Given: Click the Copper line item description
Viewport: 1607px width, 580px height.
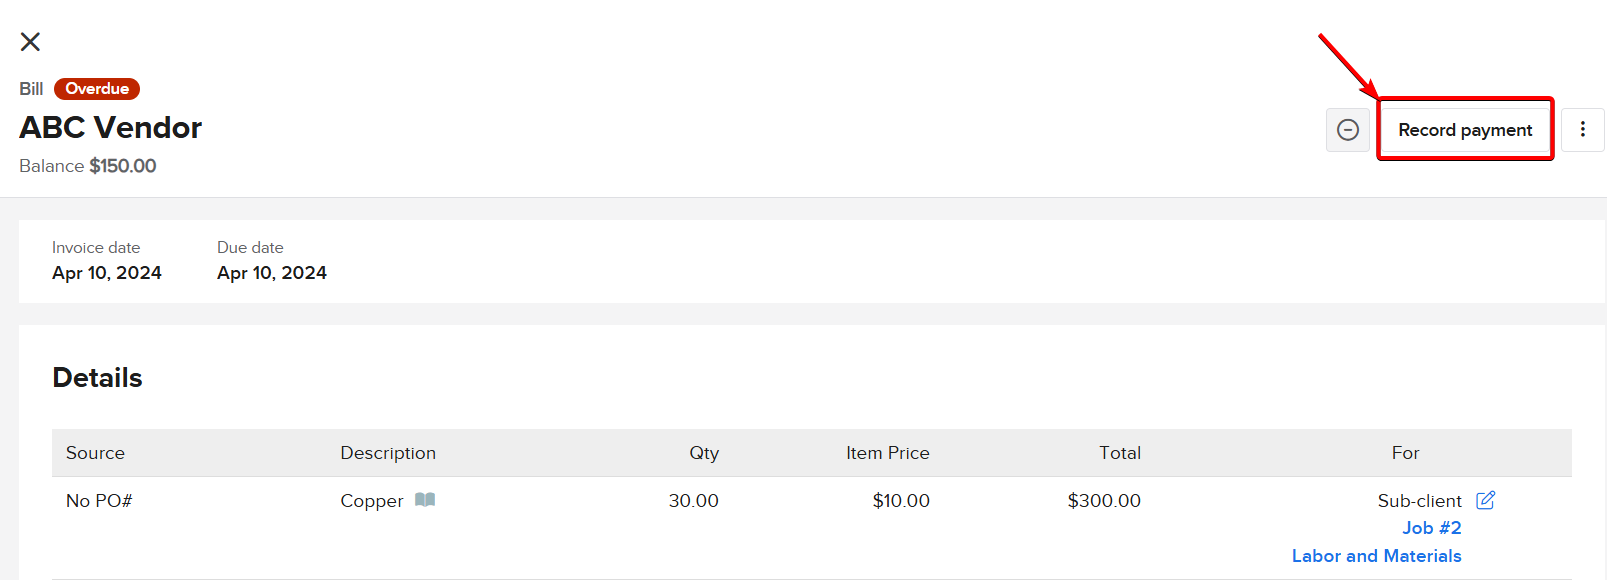Looking at the screenshot, I should (x=371, y=501).
